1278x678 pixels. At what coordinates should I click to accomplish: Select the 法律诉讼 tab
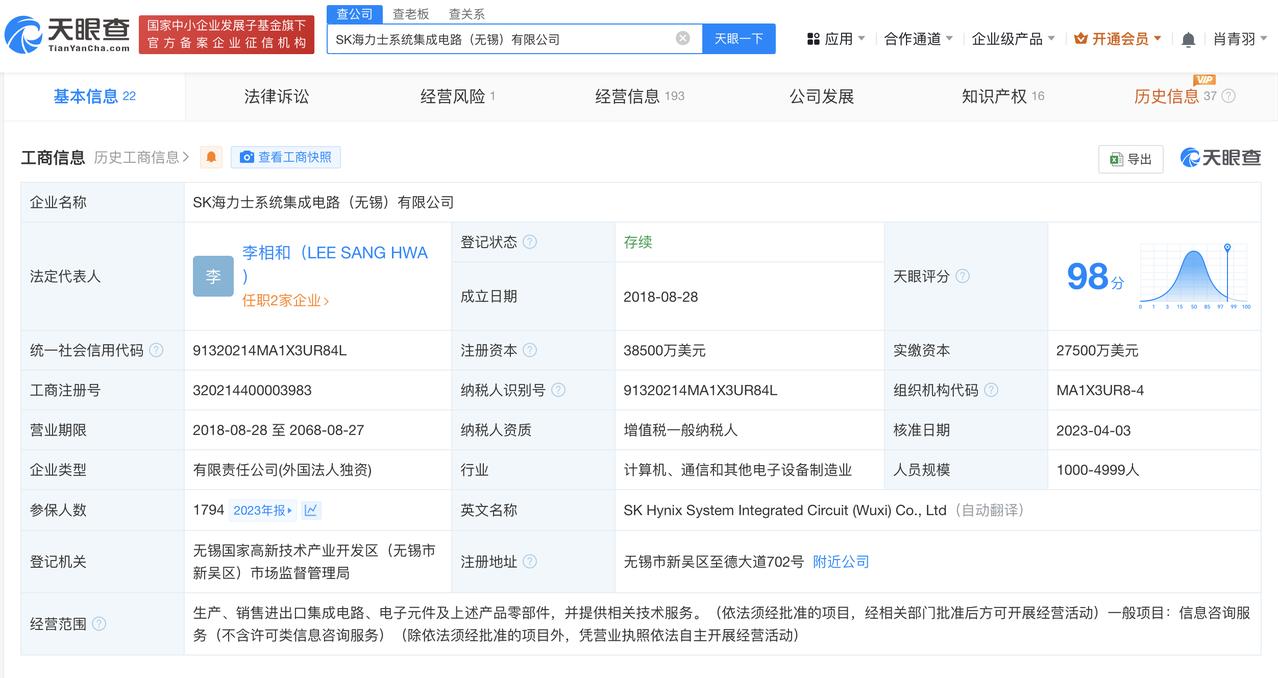tap(277, 96)
